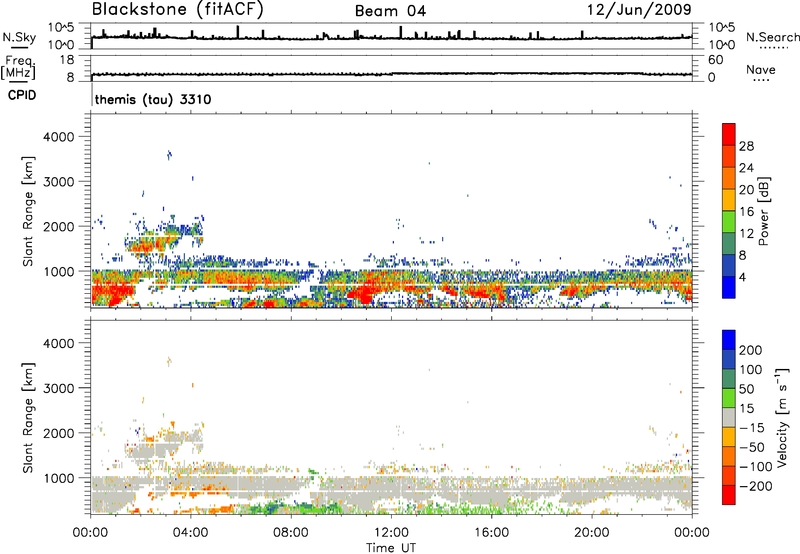
Task: Select the "N.Sky" legend label
Action: [19, 37]
